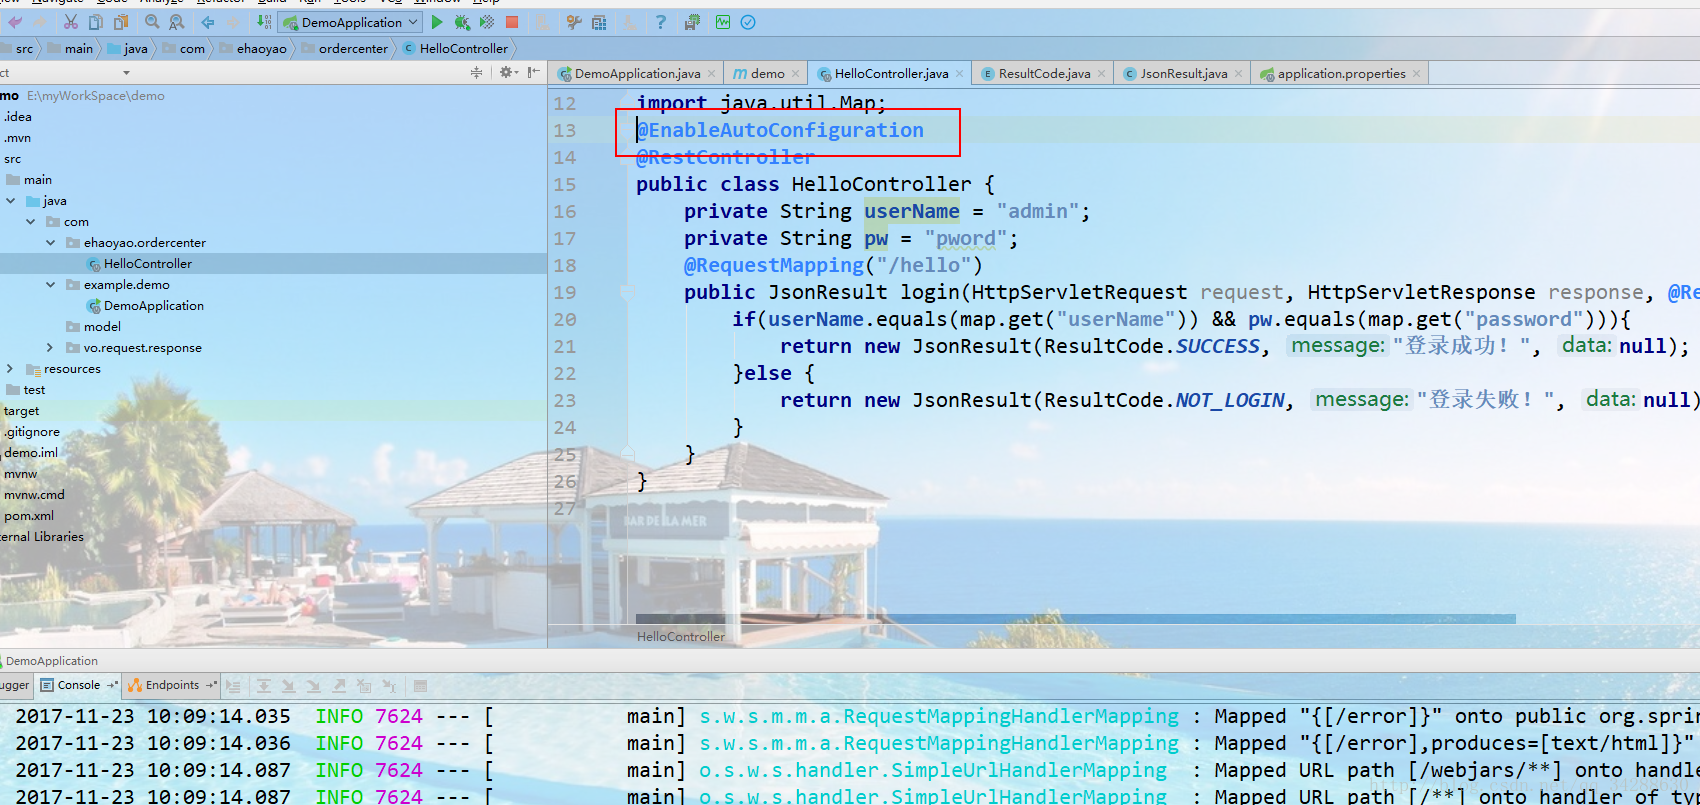The height and width of the screenshot is (805, 1700).
Task: Collapse the com package node
Action: click(31, 222)
